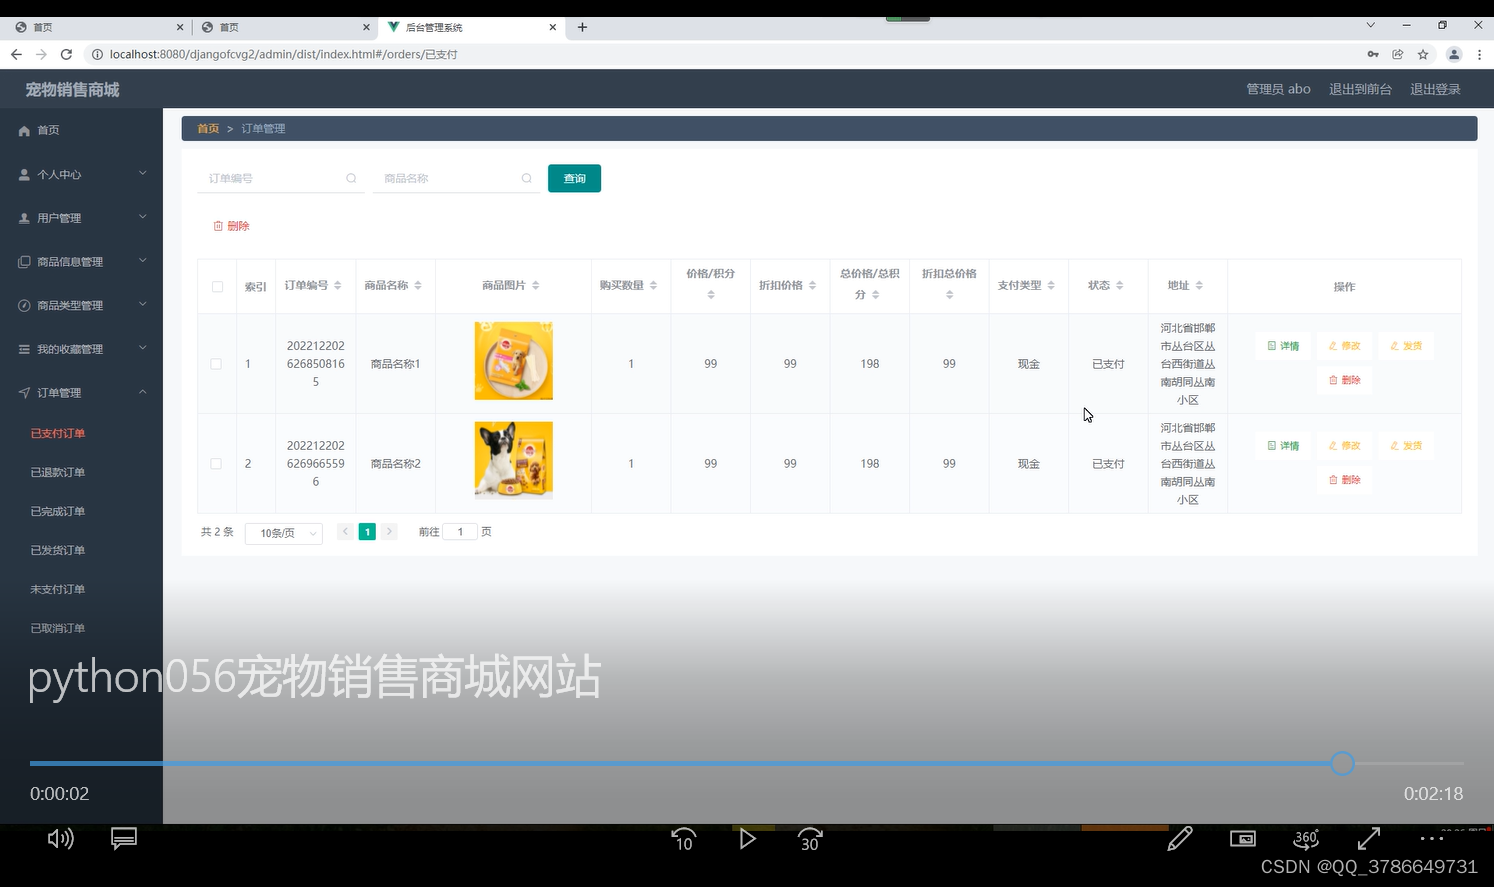Open the browser profile avatar icon
Screen dimensions: 1494x887
click(1454, 54)
